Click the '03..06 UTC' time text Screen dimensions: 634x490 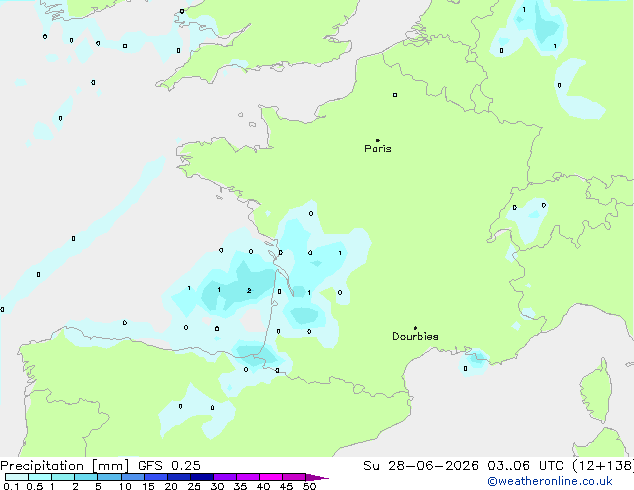click(525, 466)
